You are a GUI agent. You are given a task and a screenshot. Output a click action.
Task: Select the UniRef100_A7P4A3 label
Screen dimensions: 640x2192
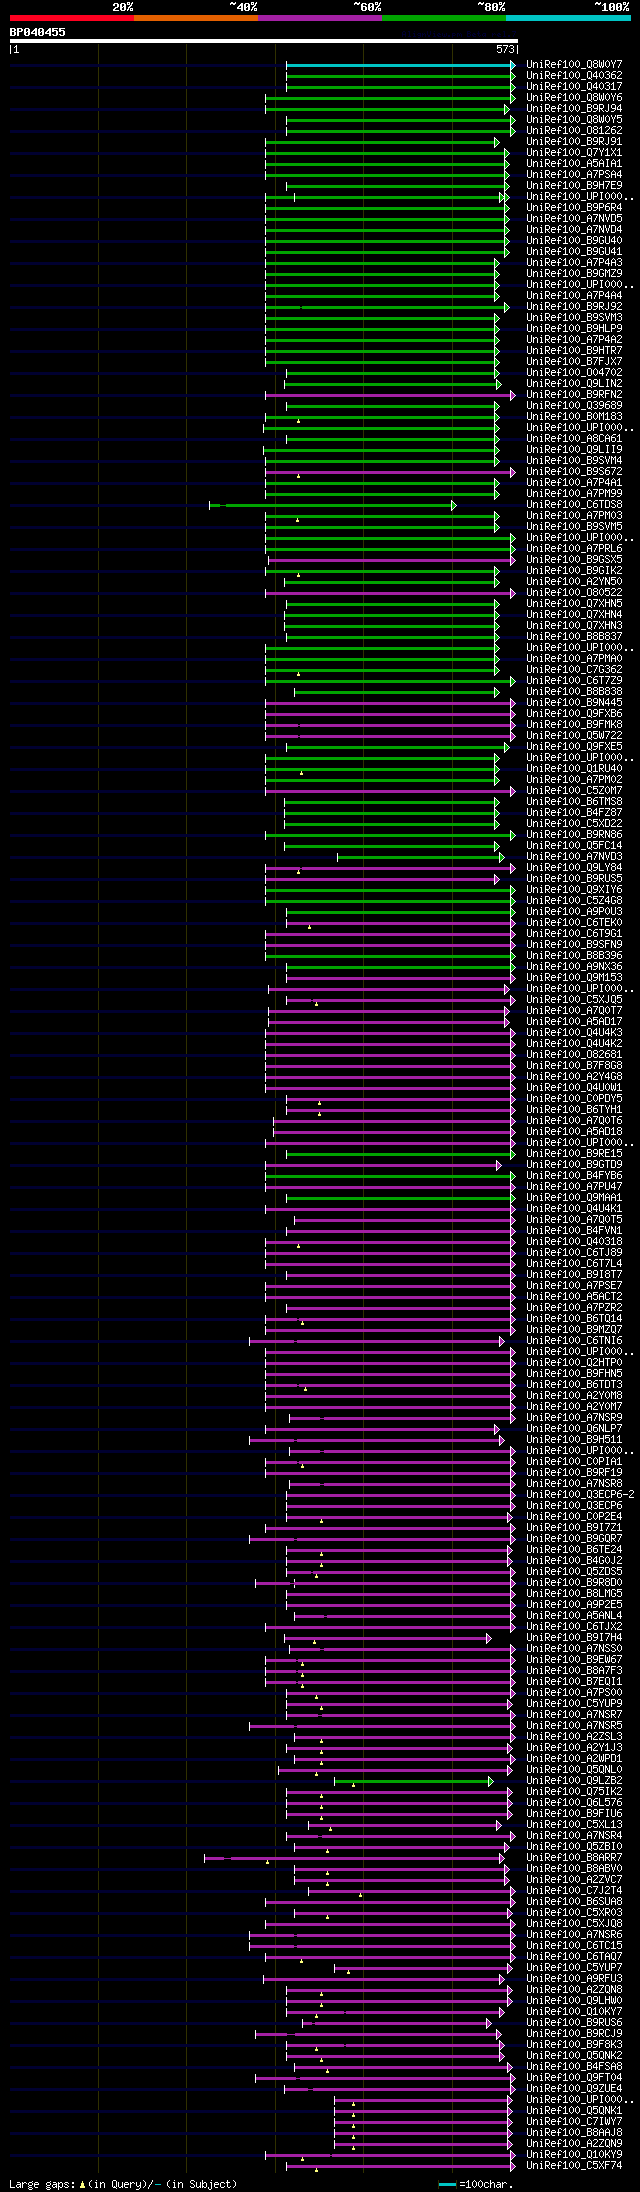(574, 263)
